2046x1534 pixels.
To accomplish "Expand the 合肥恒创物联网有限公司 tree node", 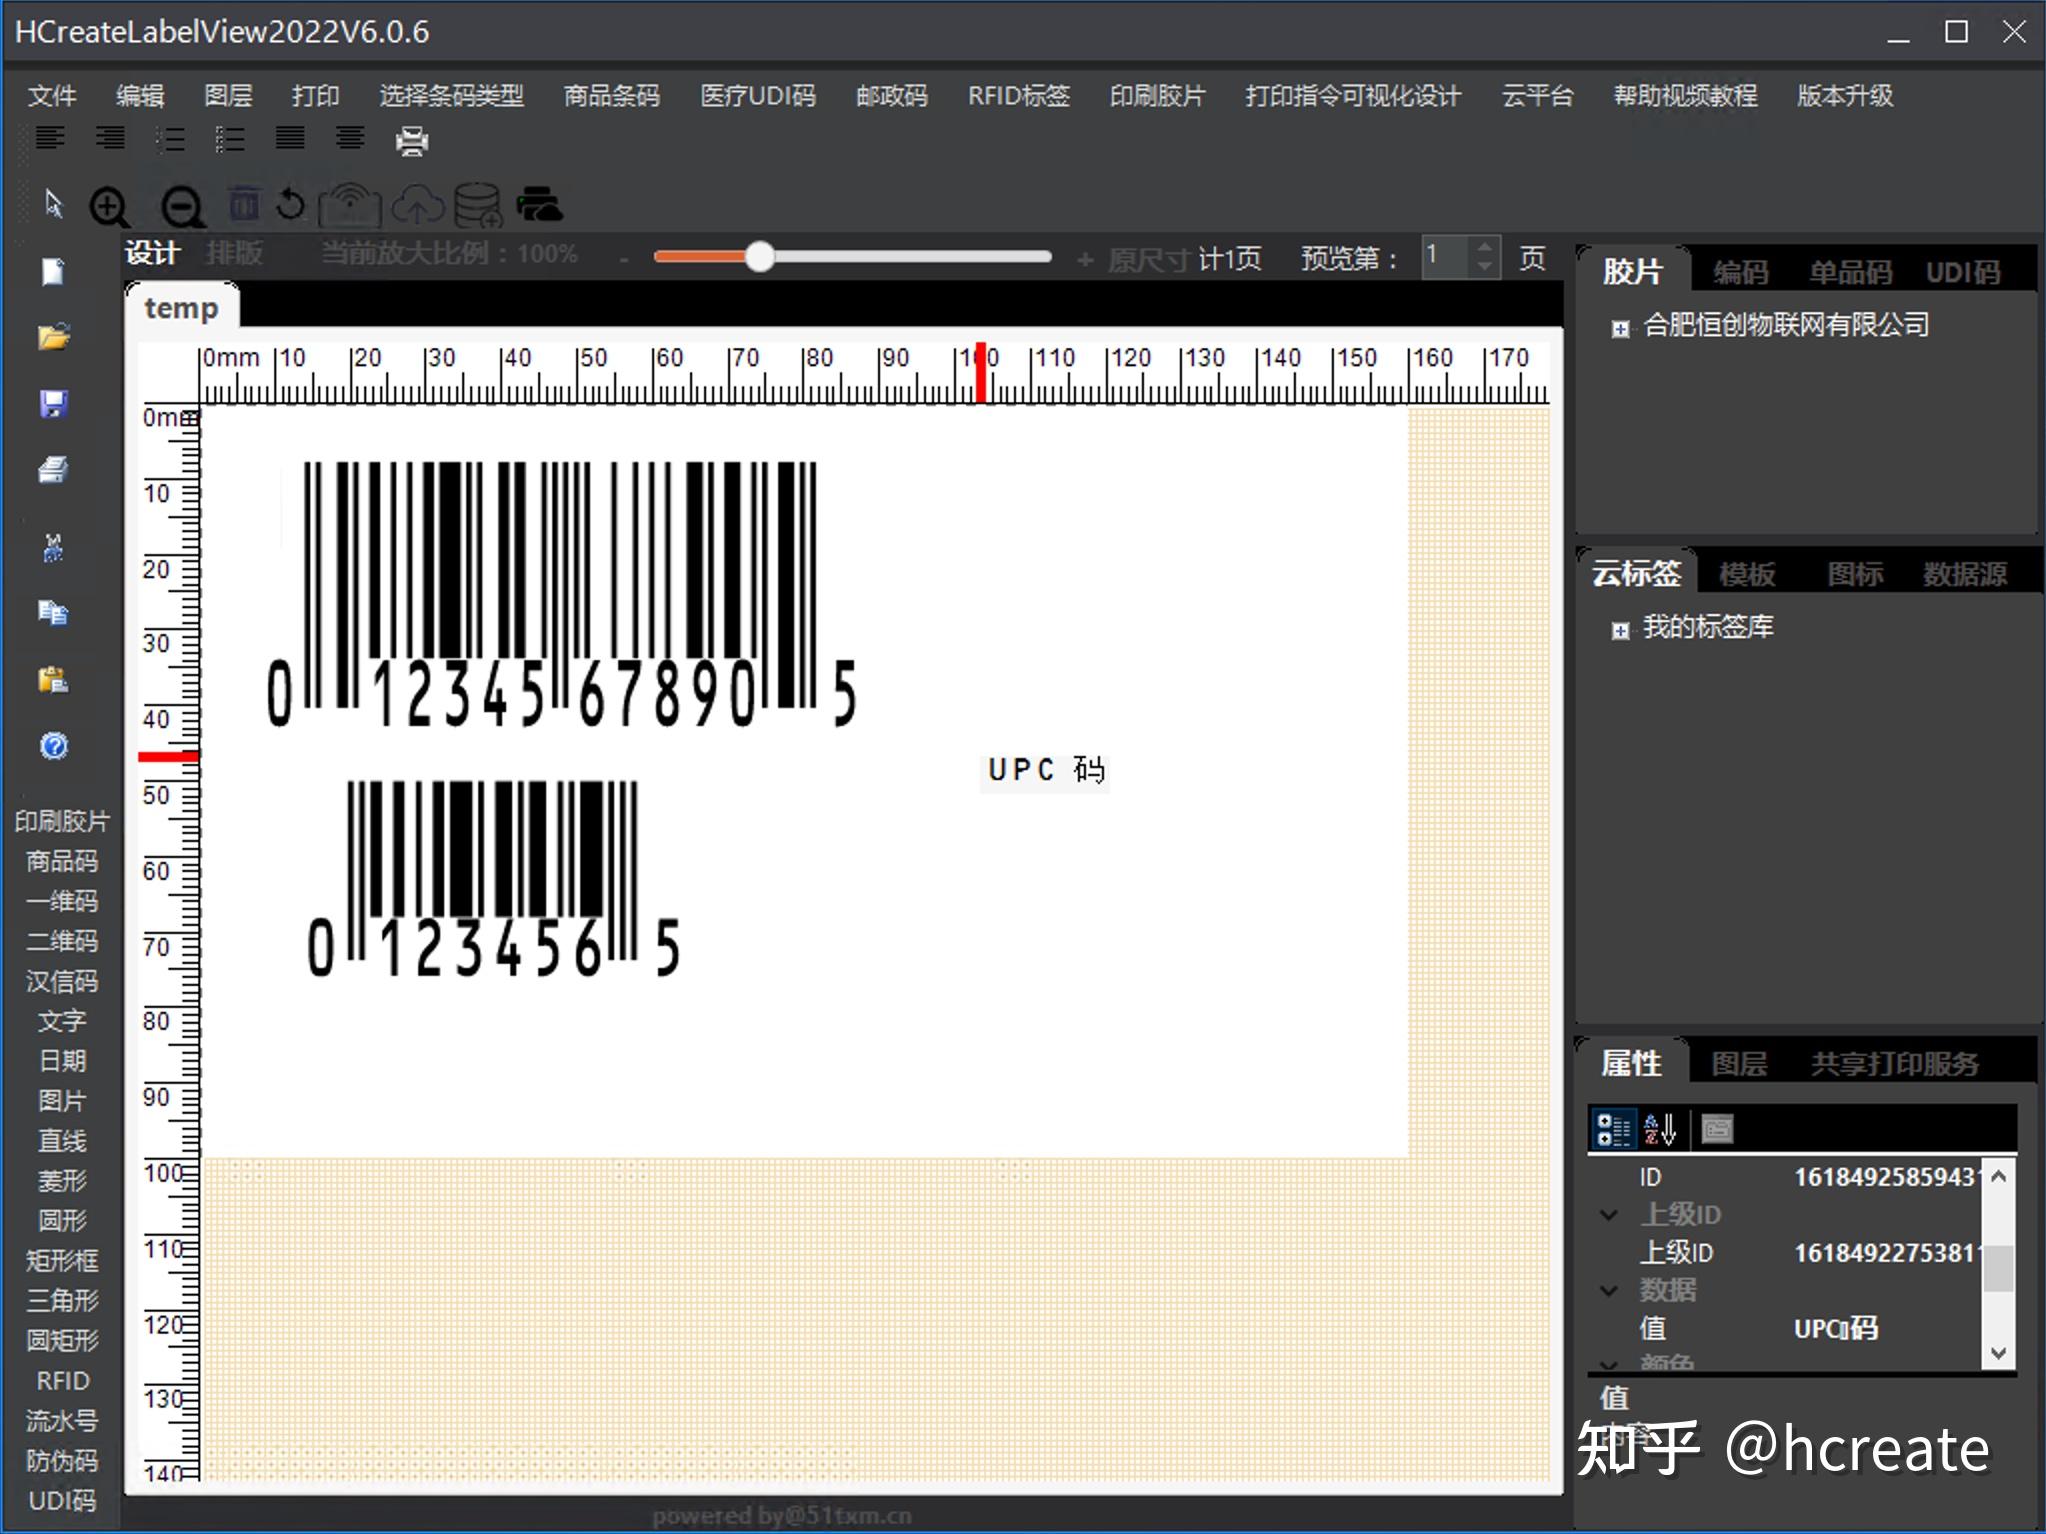I will point(1620,328).
